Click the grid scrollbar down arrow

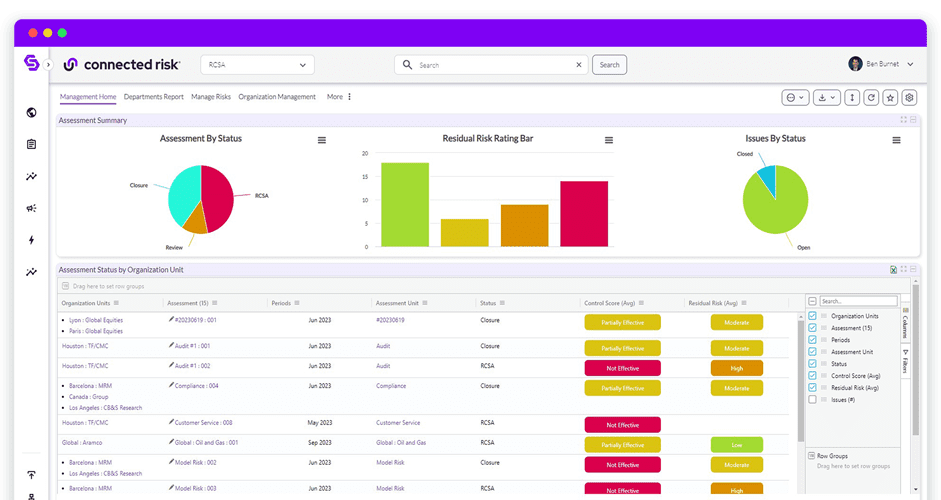pyautogui.click(x=916, y=489)
